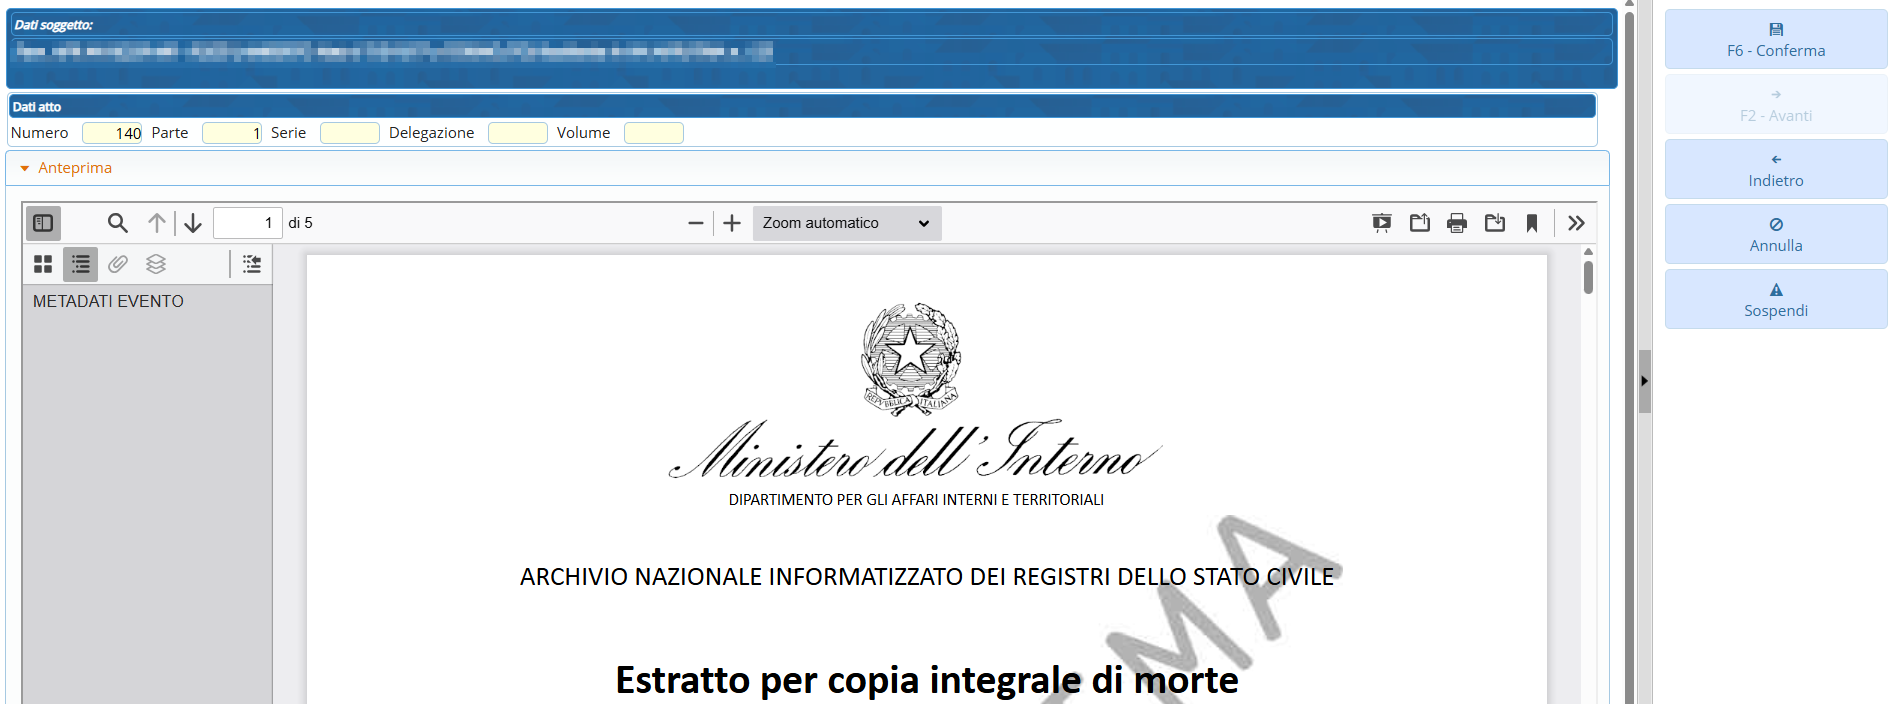Click the page number field
This screenshot has height=704, width=1898.
(x=247, y=223)
